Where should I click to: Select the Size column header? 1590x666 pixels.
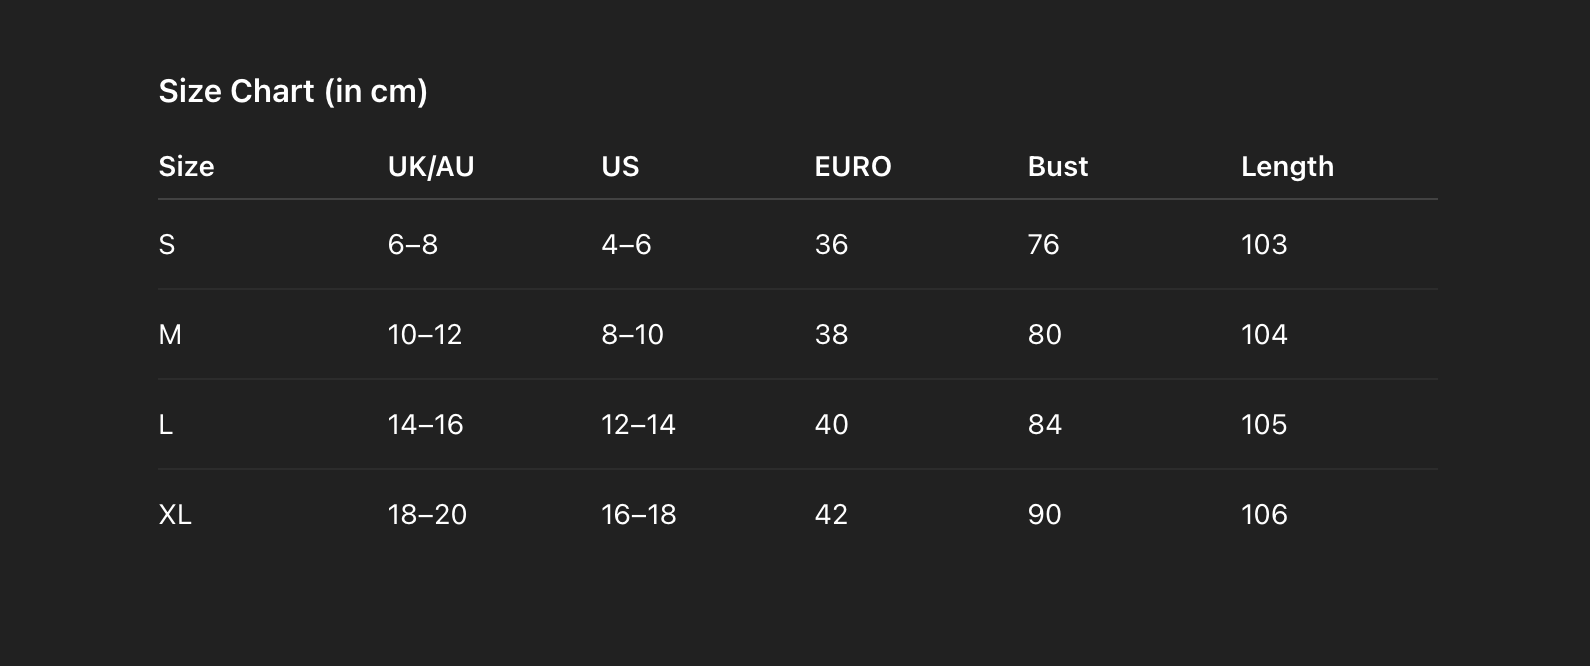186,166
